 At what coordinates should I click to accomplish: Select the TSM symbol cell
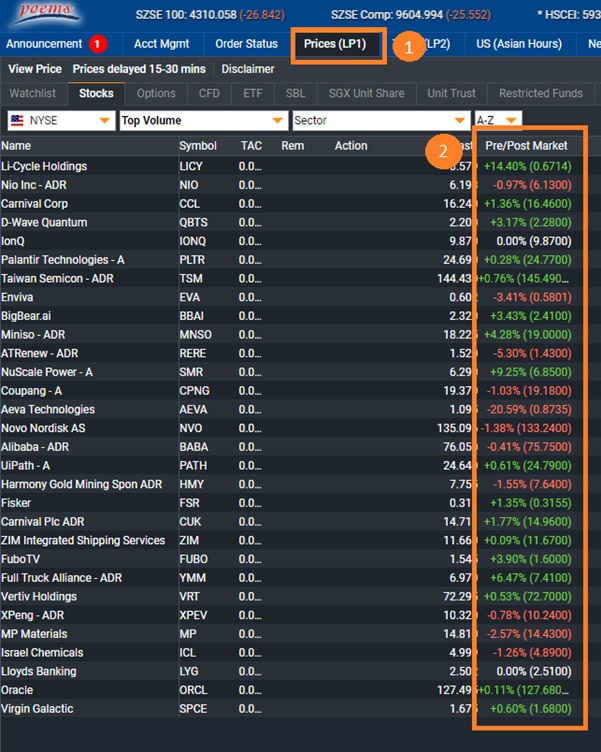tap(191, 279)
